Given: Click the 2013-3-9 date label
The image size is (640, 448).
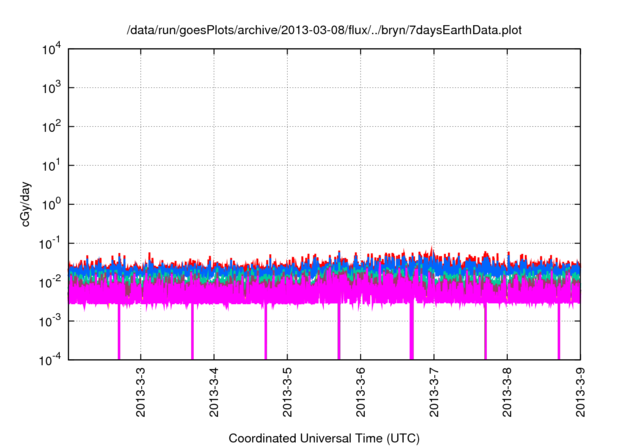Looking at the screenshot, I should tap(580, 392).
